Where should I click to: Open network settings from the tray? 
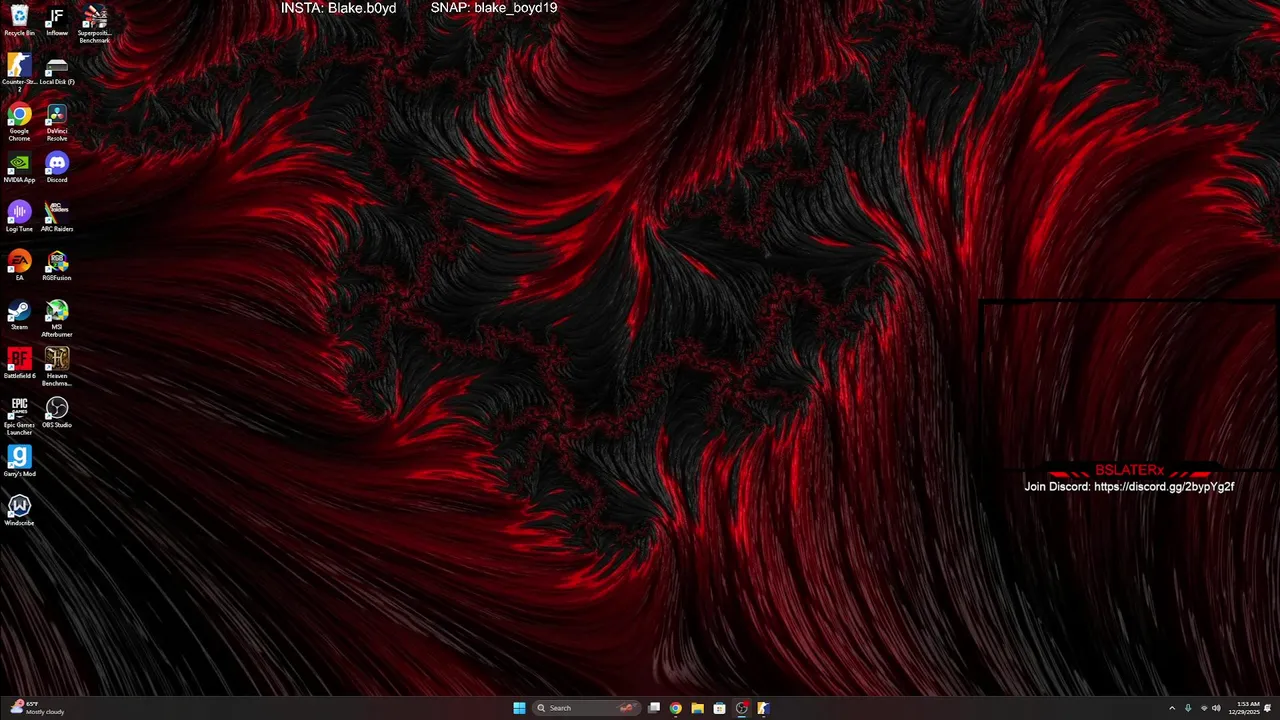[1204, 708]
